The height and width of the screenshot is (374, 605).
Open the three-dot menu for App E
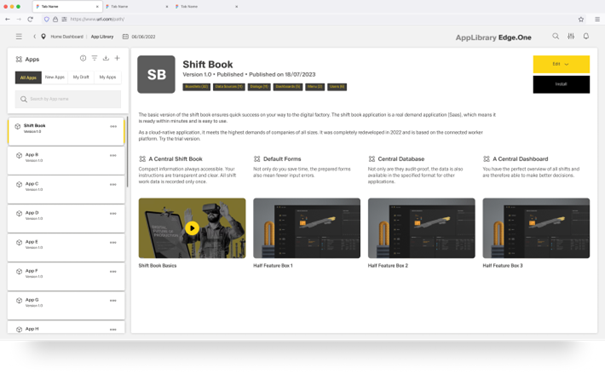pyautogui.click(x=113, y=242)
